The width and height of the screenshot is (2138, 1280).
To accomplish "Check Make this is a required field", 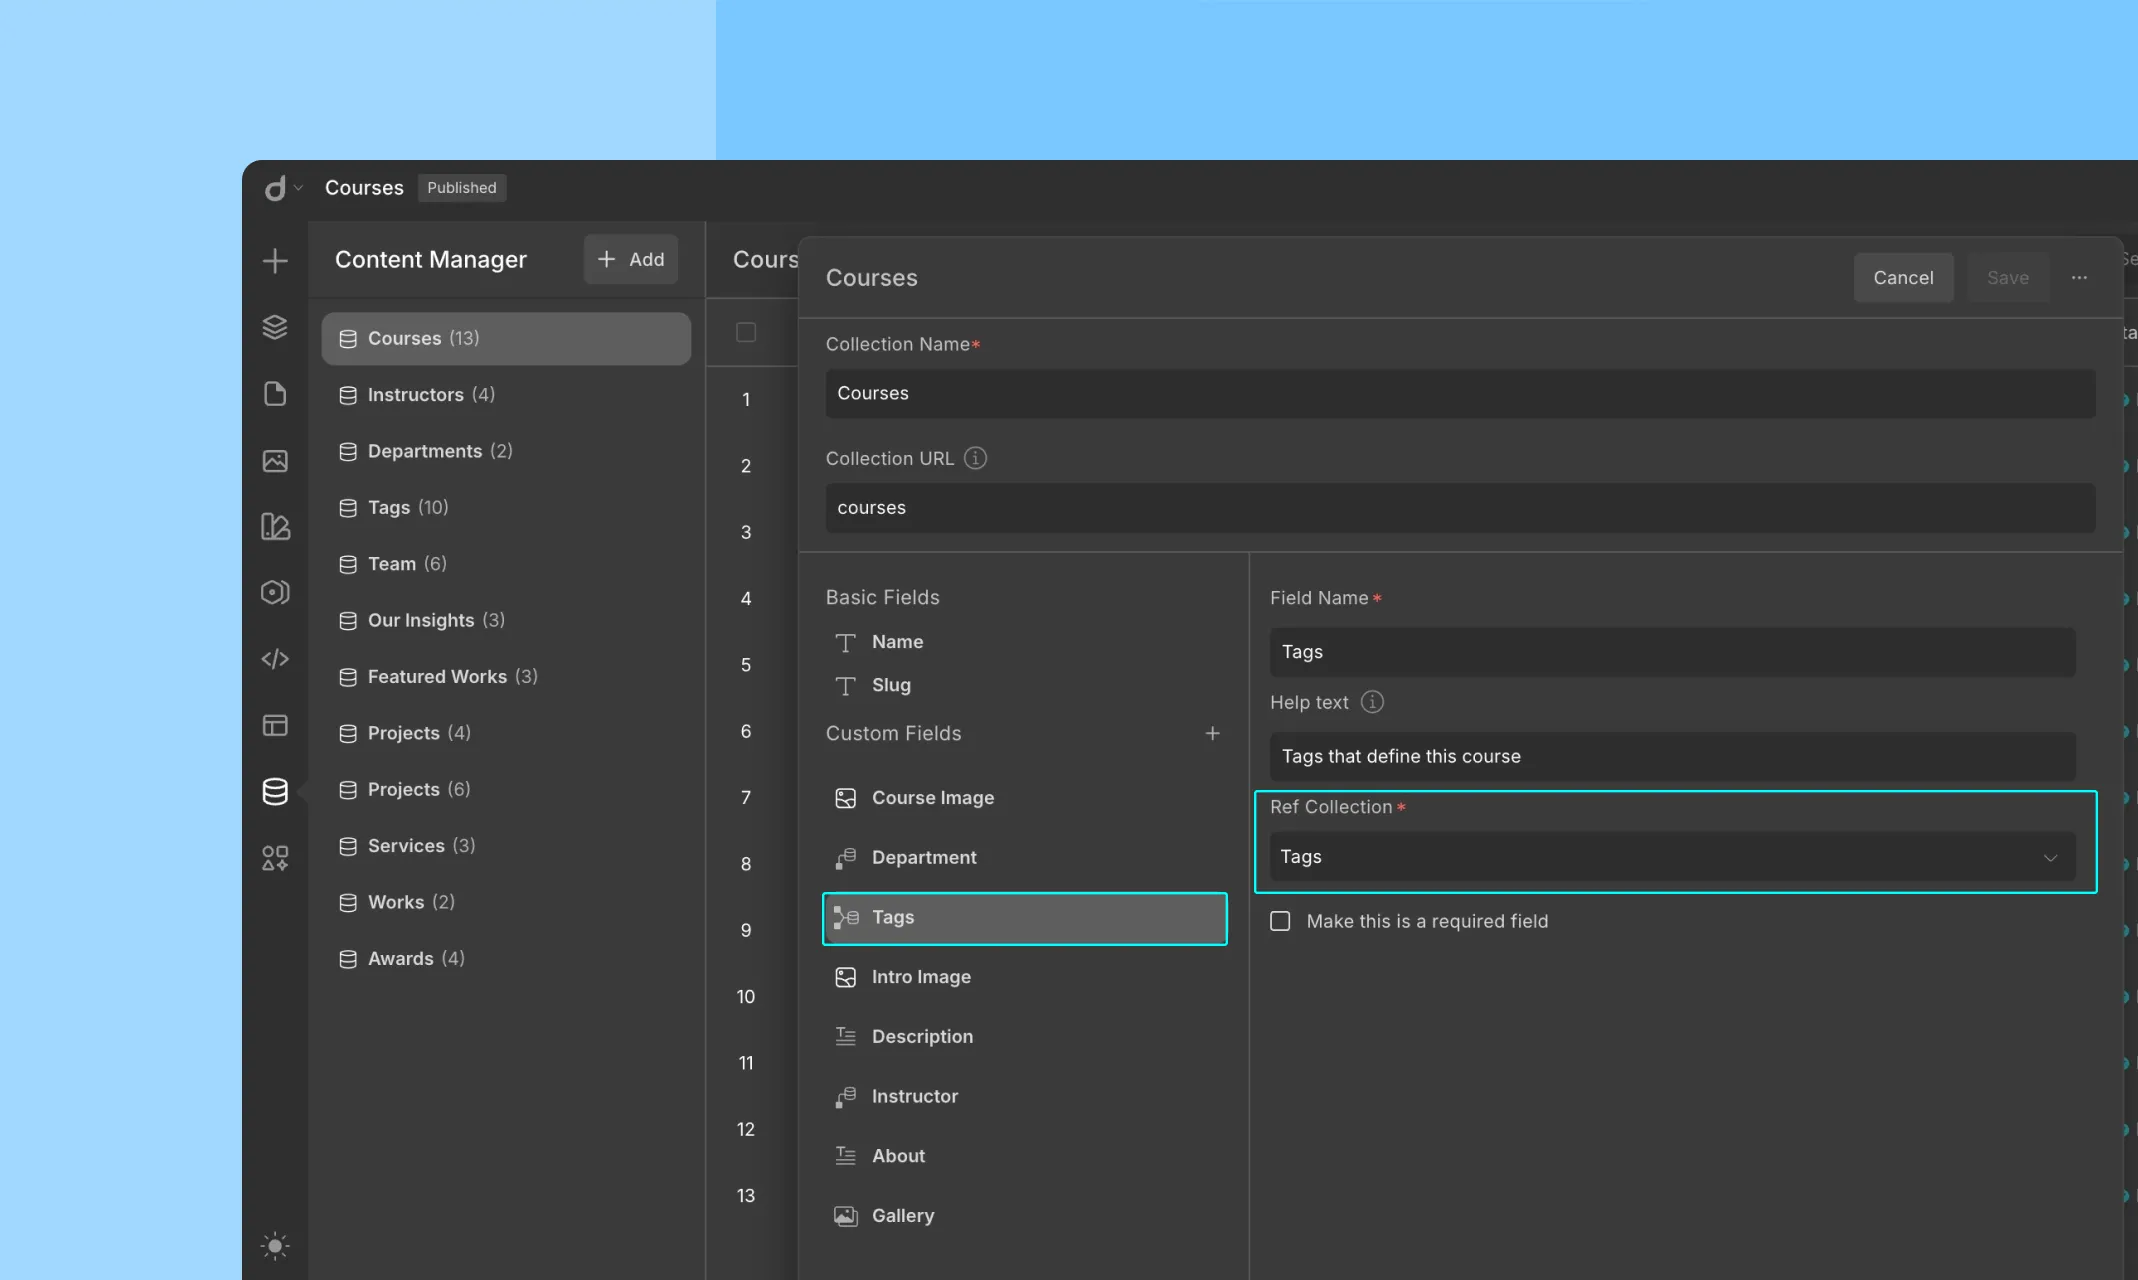I will click(x=1280, y=921).
